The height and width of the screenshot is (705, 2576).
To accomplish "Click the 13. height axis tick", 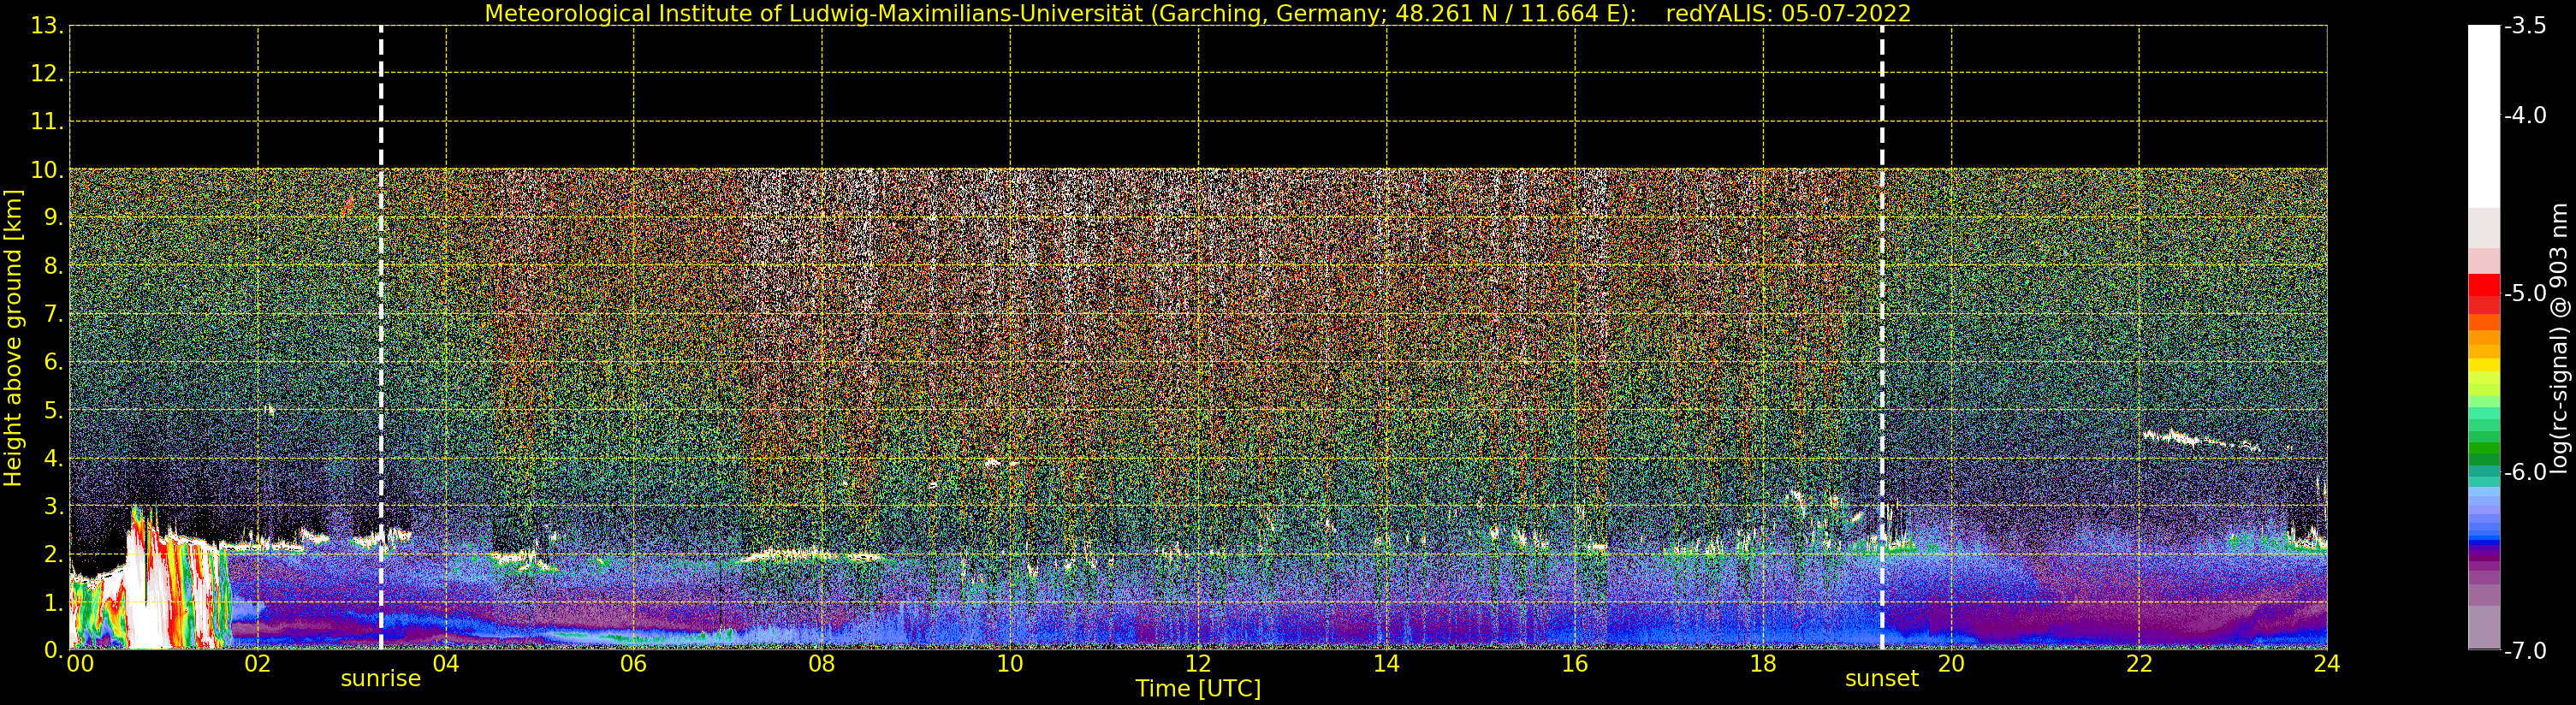I will (47, 26).
